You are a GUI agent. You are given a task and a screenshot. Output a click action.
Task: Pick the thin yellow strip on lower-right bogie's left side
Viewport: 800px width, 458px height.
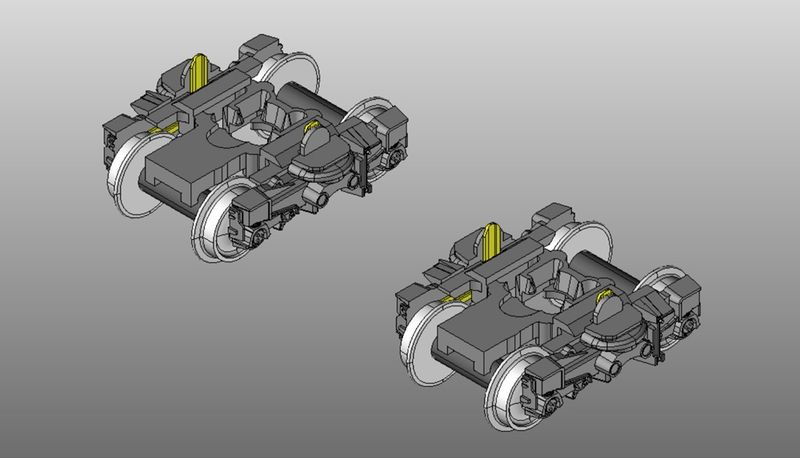click(458, 297)
